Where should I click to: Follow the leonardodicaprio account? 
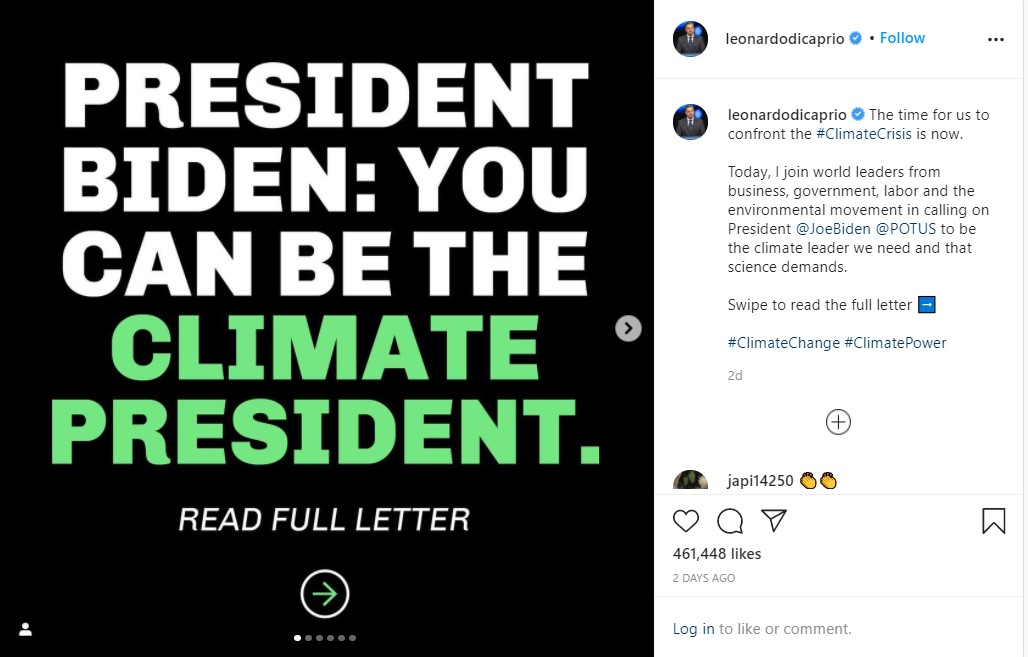[902, 38]
